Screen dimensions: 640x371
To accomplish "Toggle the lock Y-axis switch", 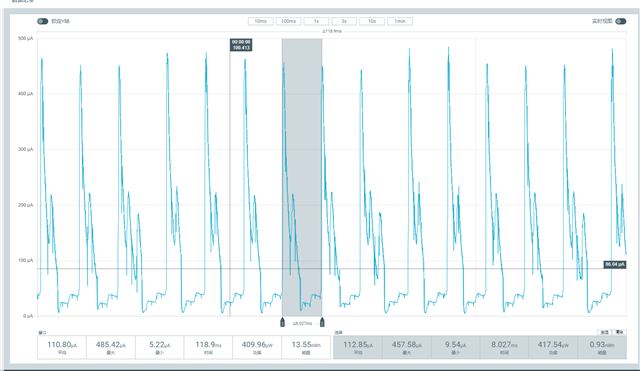I will click(42, 21).
